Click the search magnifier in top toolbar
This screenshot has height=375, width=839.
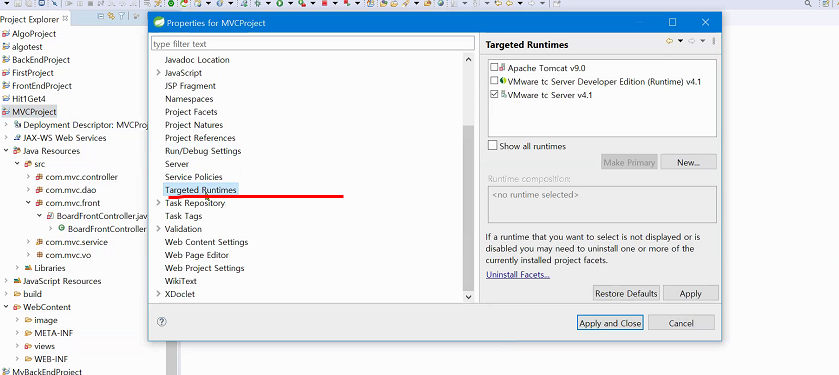[808, 3]
